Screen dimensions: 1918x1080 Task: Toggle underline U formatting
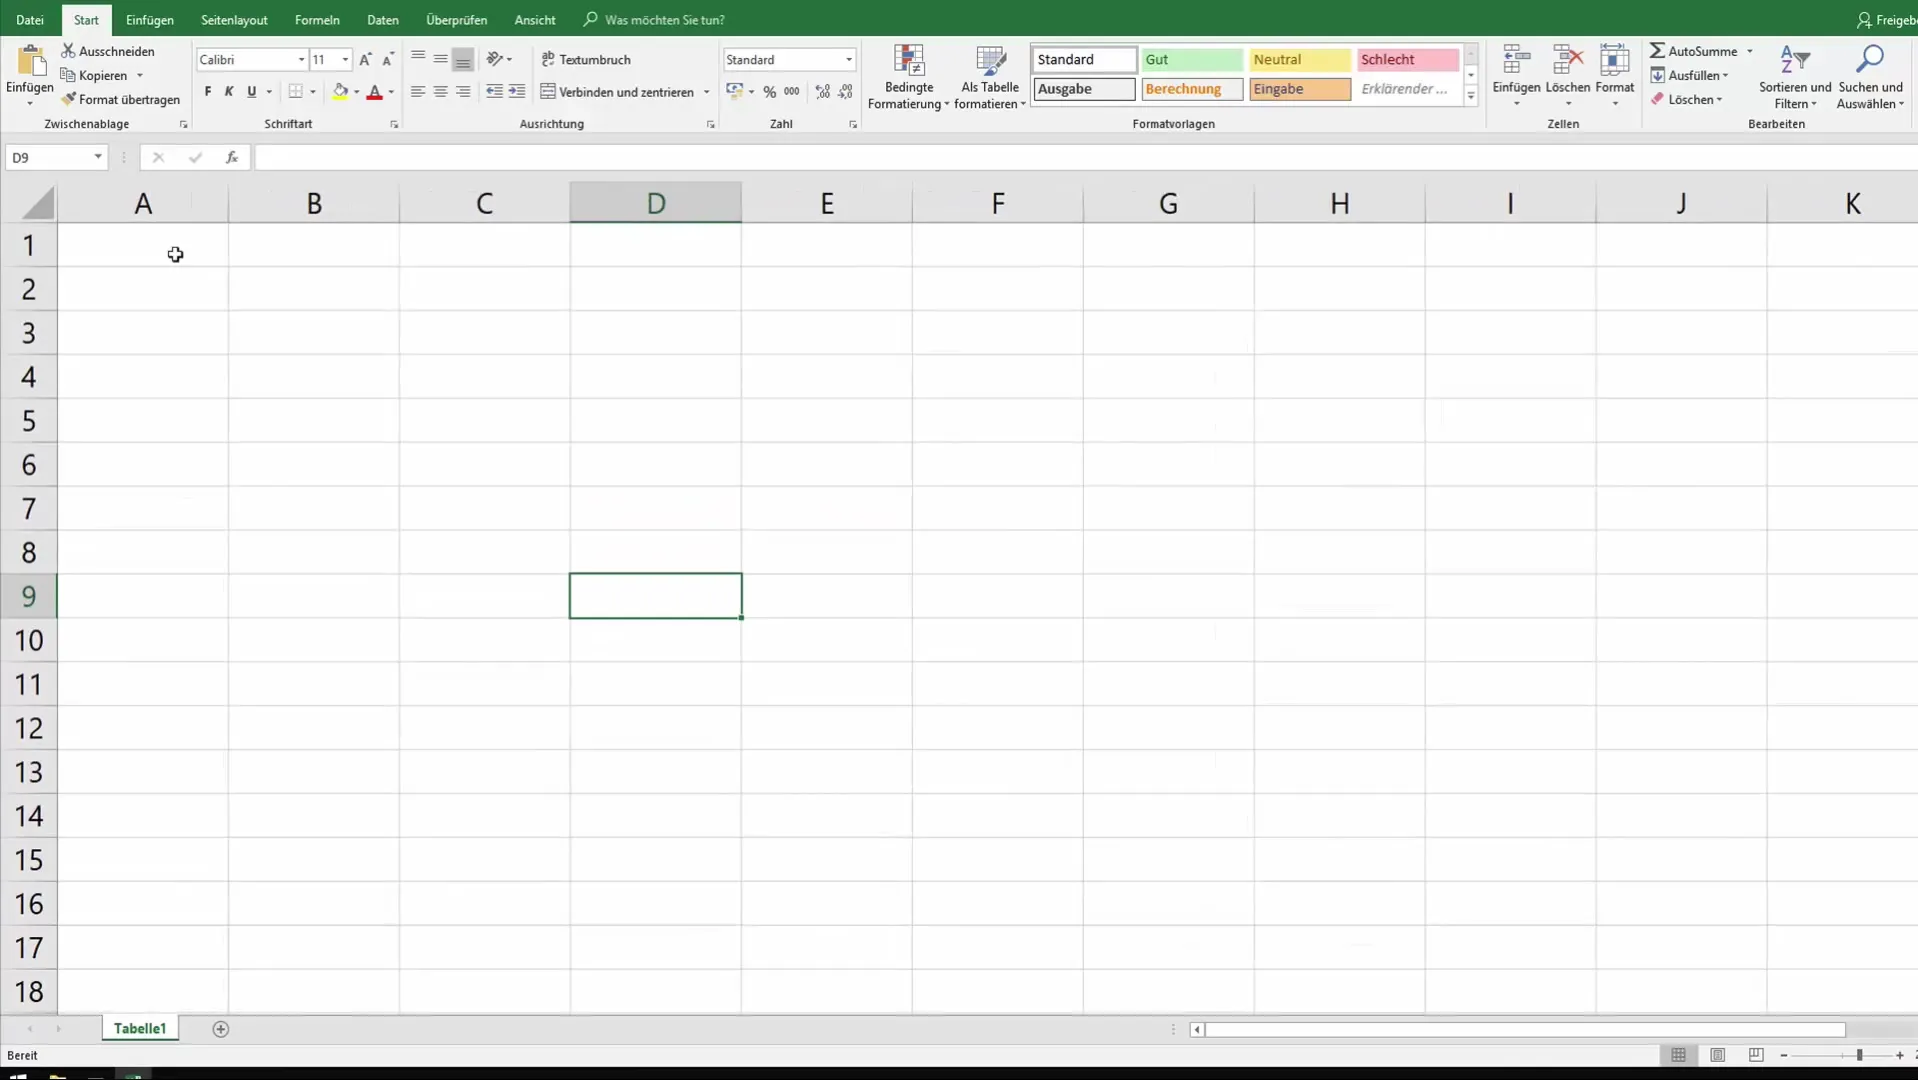[251, 91]
